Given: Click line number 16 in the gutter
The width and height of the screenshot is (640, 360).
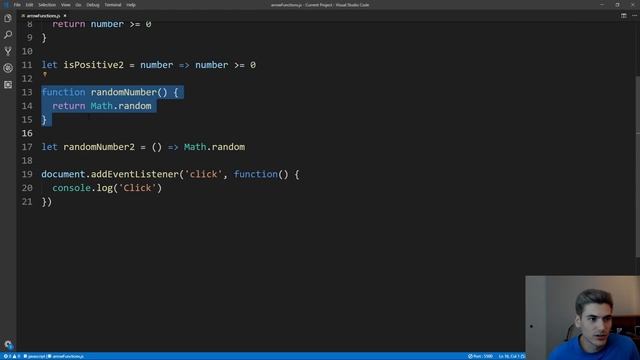Looking at the screenshot, I should coord(27,133).
